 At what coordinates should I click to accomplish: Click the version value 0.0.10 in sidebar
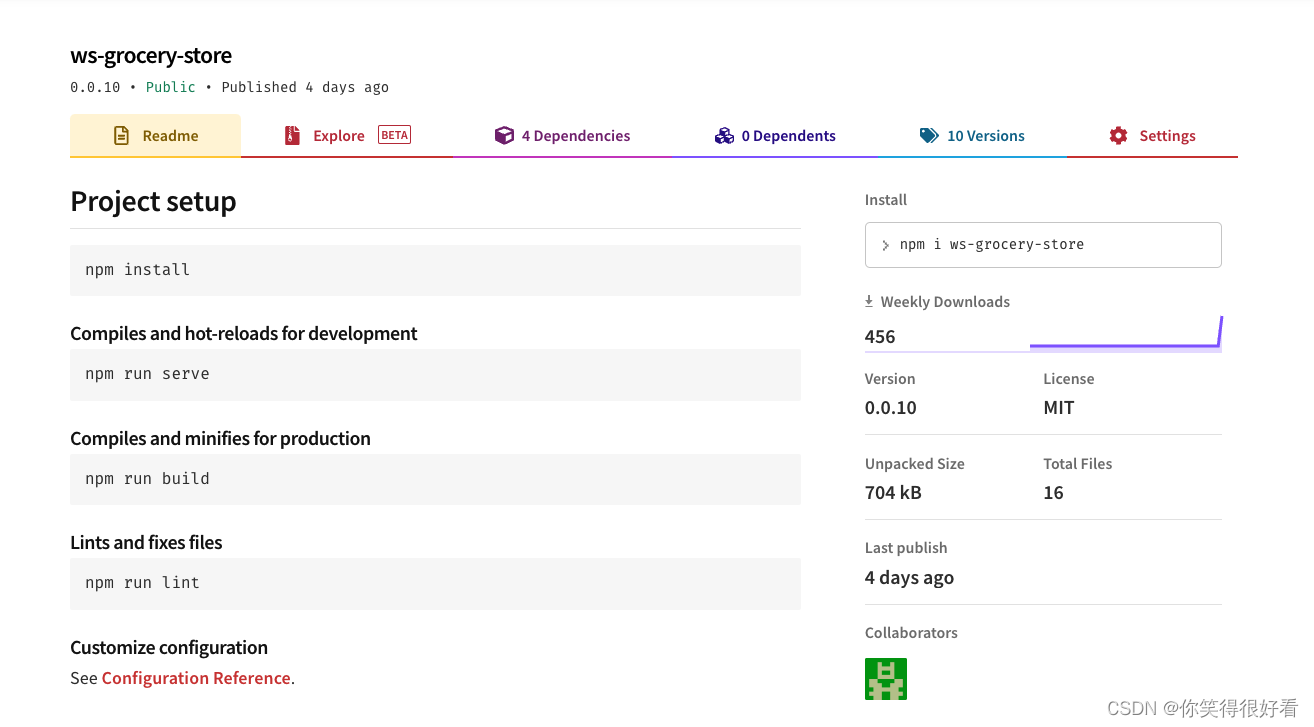891,408
